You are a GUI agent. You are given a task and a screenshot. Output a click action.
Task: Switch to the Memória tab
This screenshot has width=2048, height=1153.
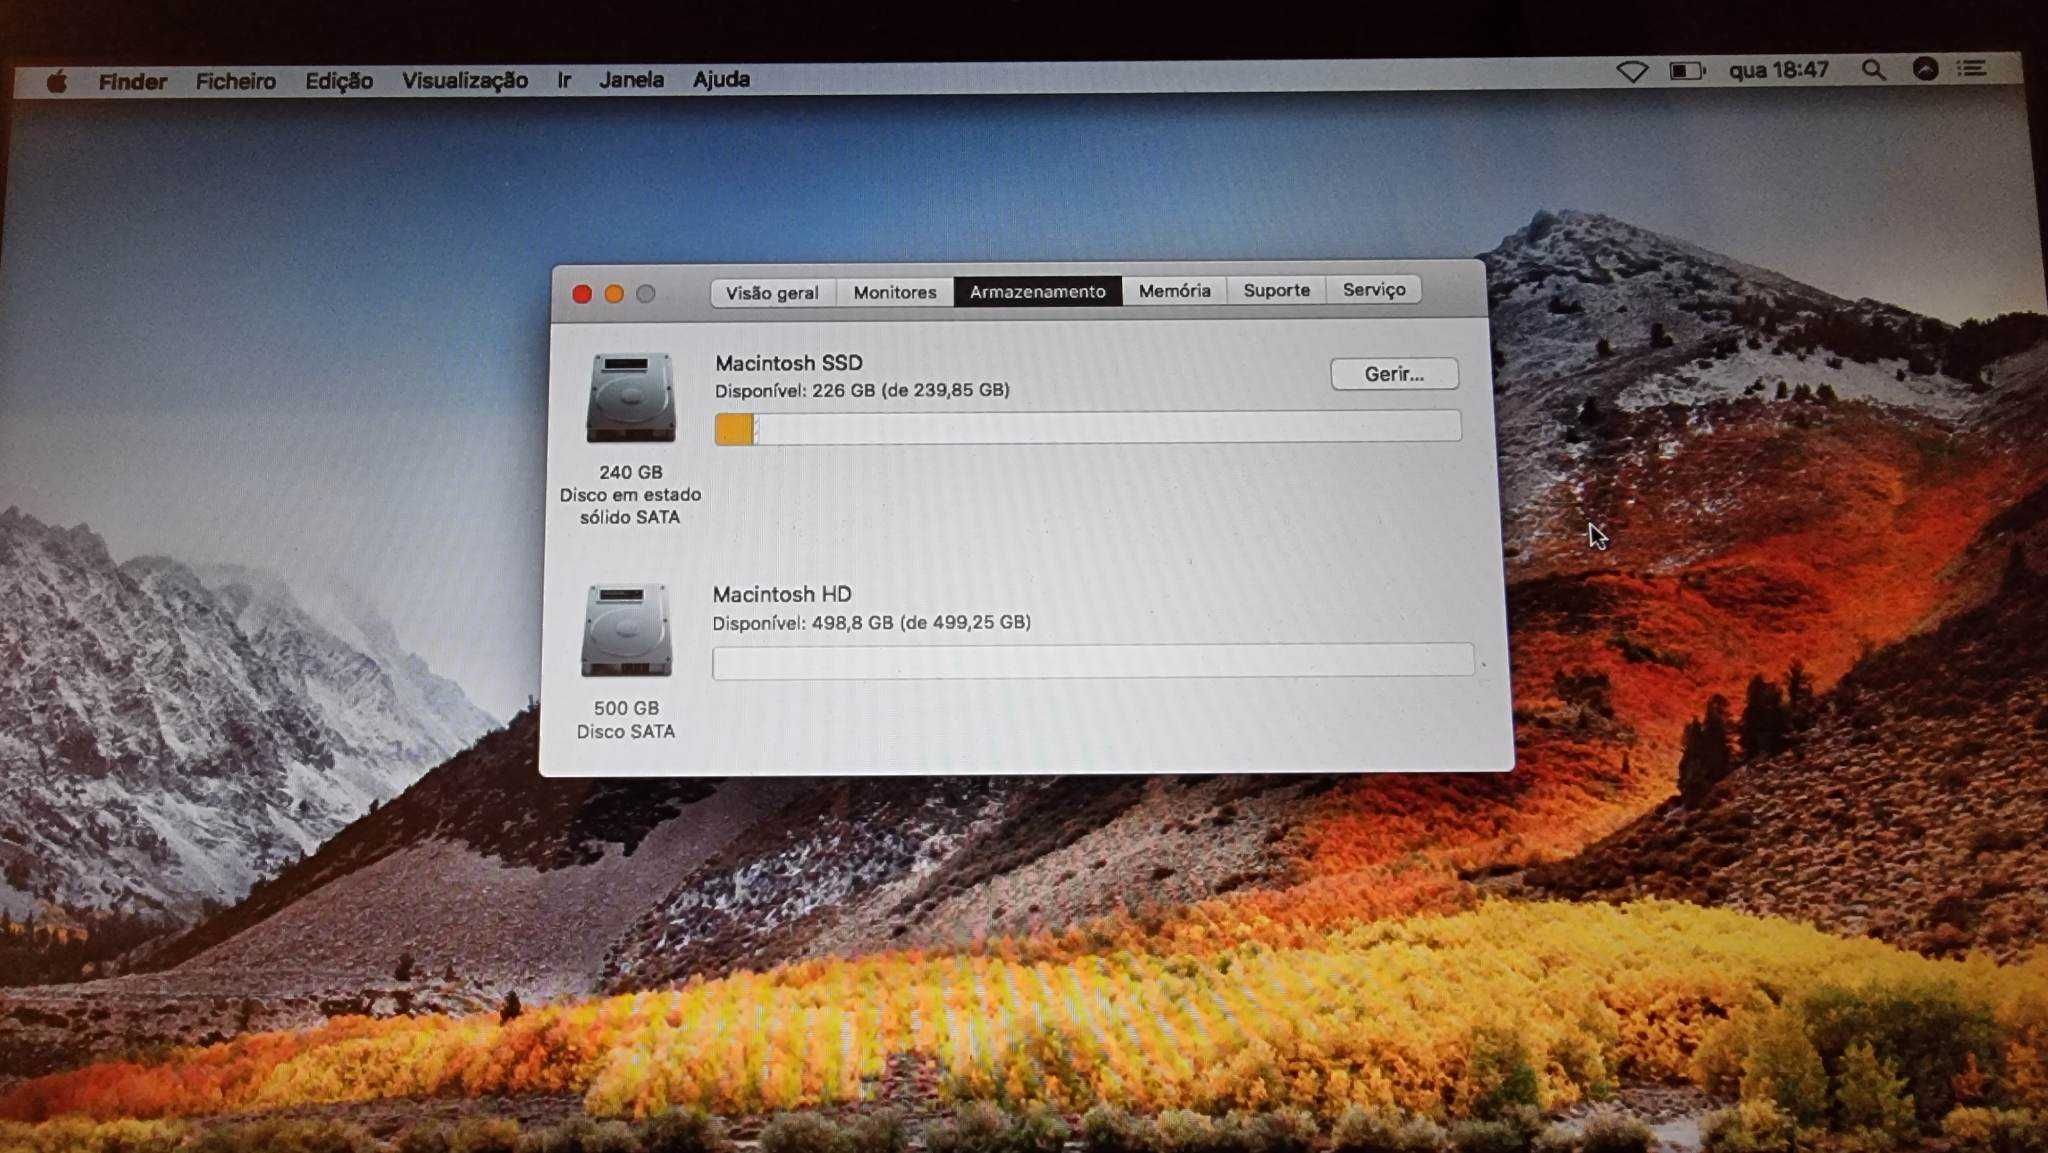click(x=1175, y=290)
